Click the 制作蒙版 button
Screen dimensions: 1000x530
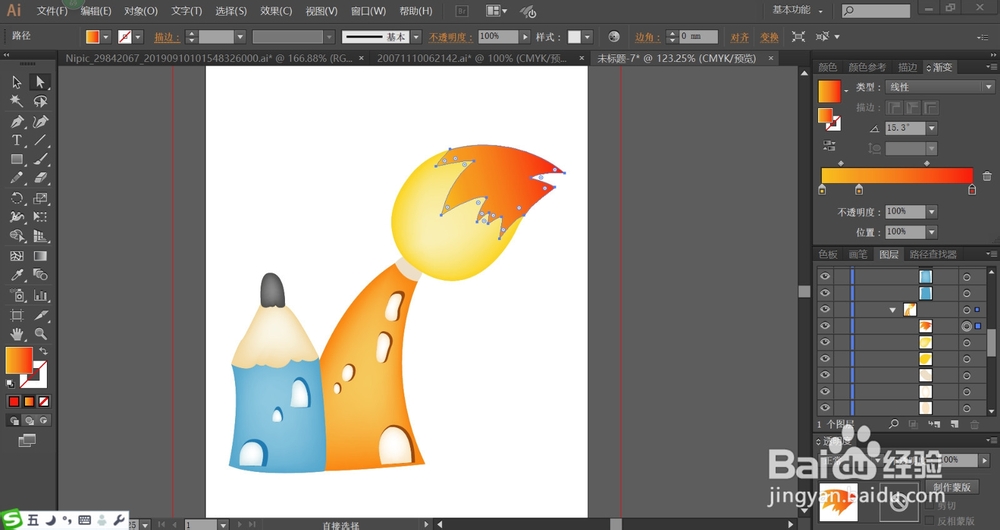(952, 487)
